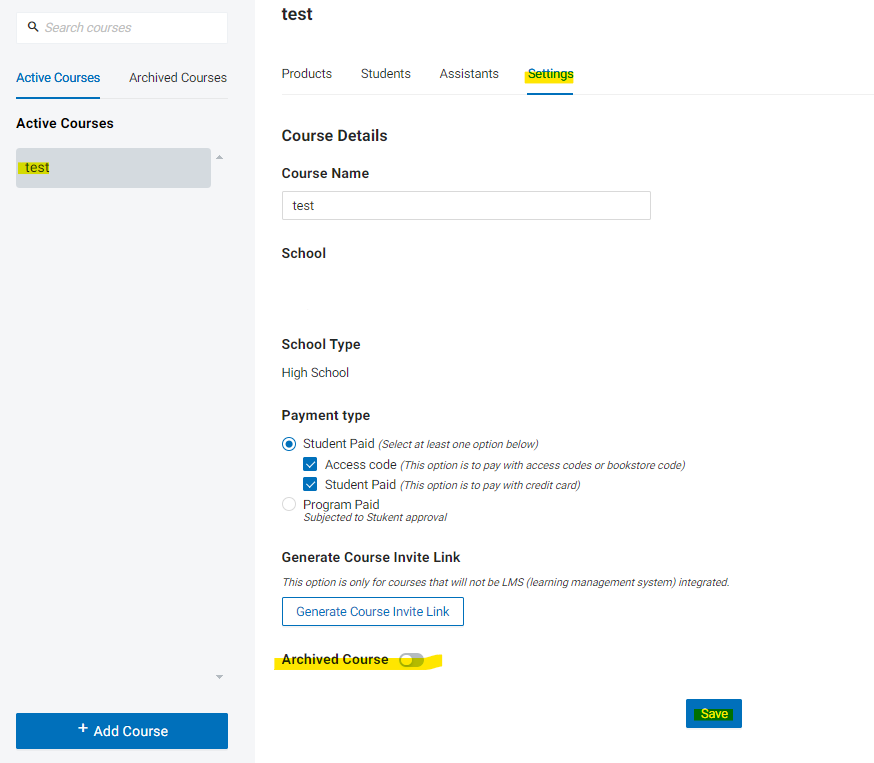The image size is (874, 763).
Task: Select the Settings tab
Action: pyautogui.click(x=550, y=74)
